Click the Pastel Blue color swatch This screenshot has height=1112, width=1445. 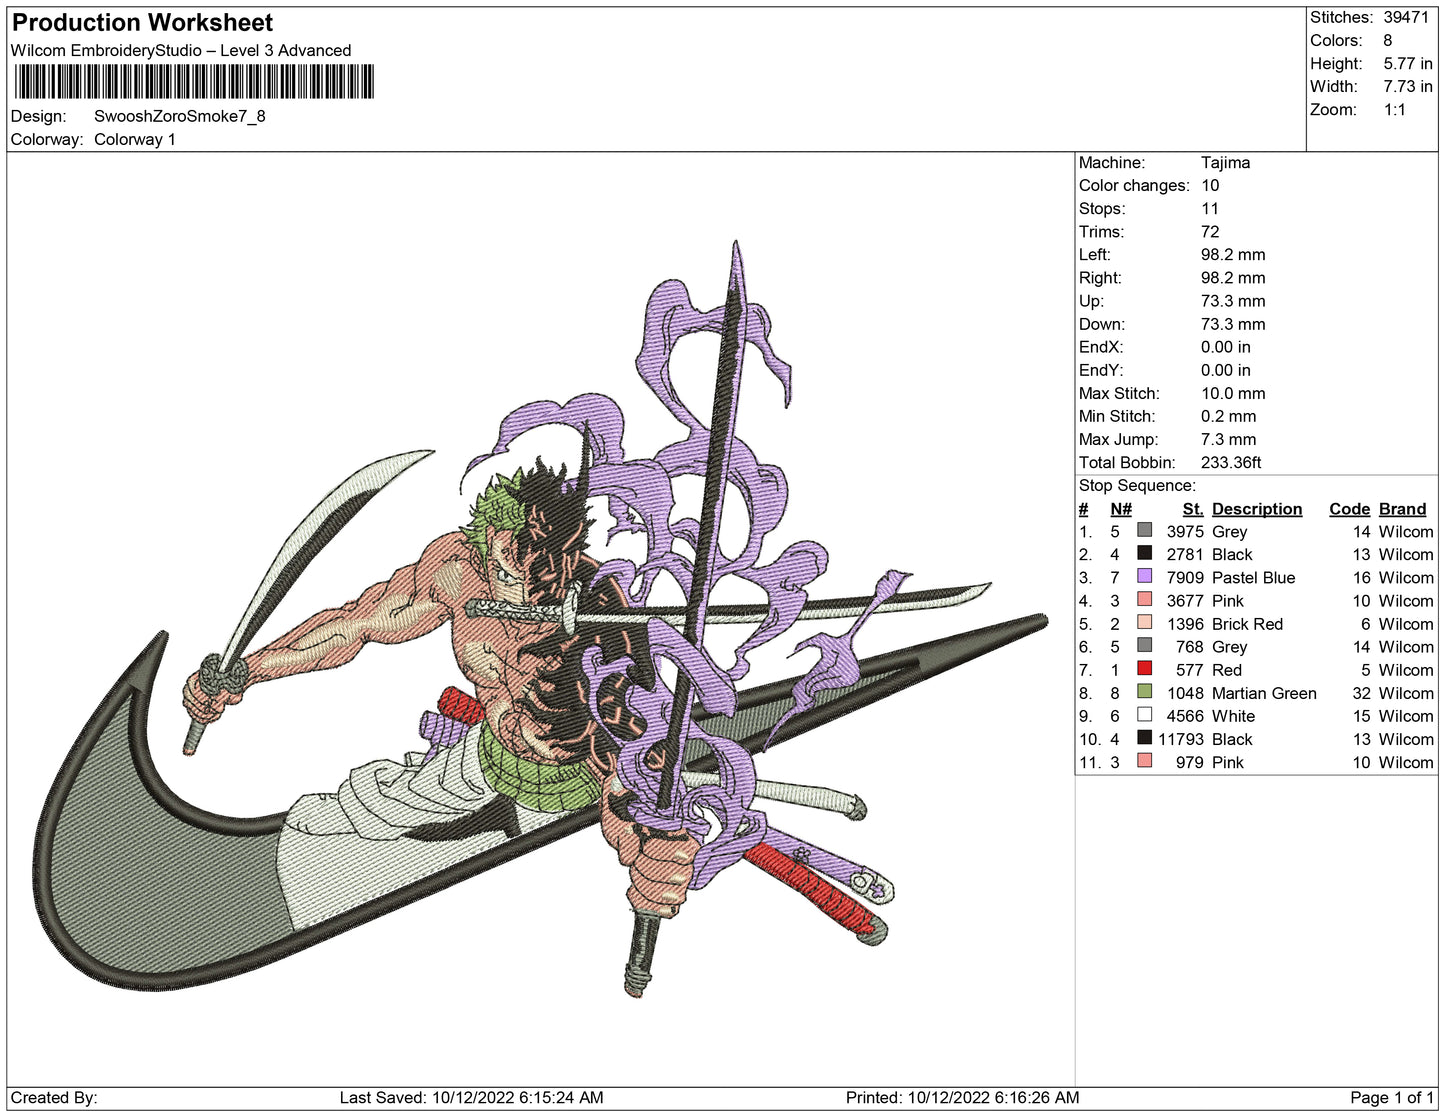pos(1144,576)
